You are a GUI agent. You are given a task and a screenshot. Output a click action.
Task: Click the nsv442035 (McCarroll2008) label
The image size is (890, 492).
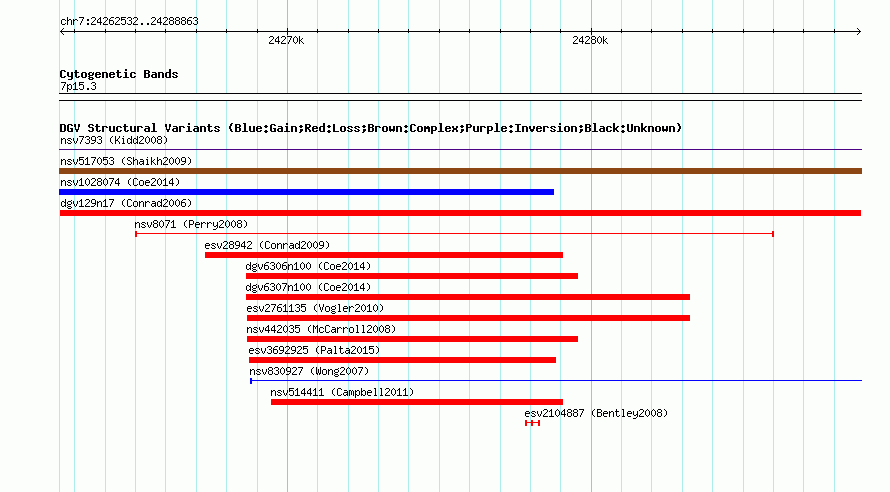click(321, 329)
